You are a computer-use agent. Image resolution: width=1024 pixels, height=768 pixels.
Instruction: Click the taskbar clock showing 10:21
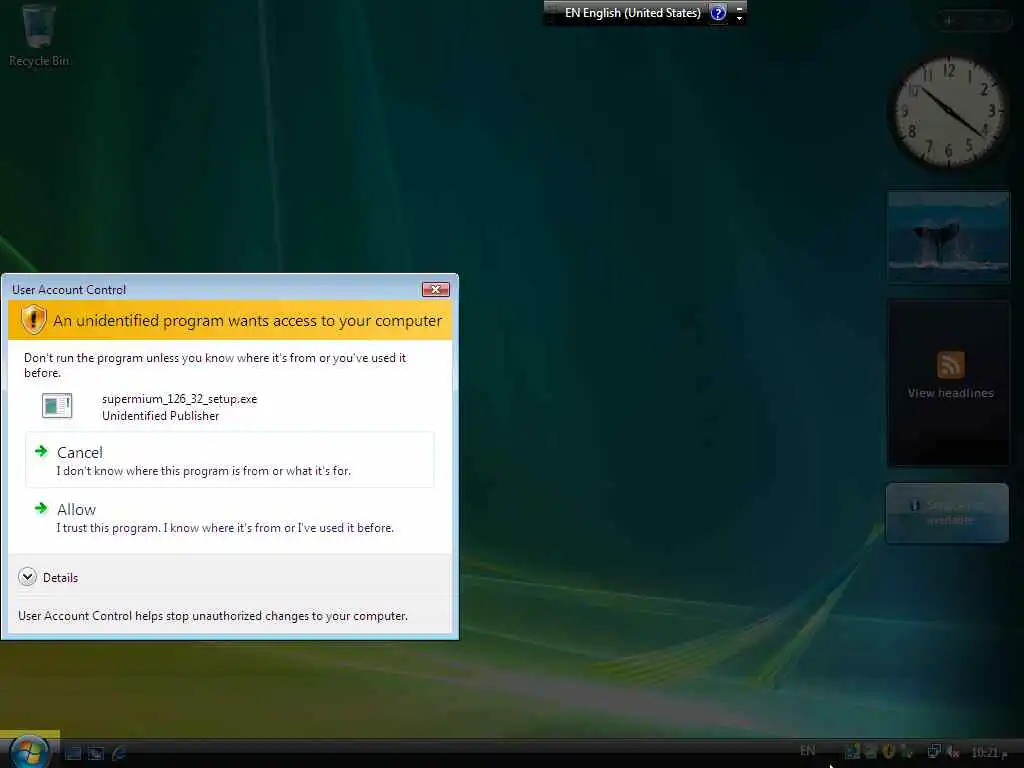[x=989, y=752]
